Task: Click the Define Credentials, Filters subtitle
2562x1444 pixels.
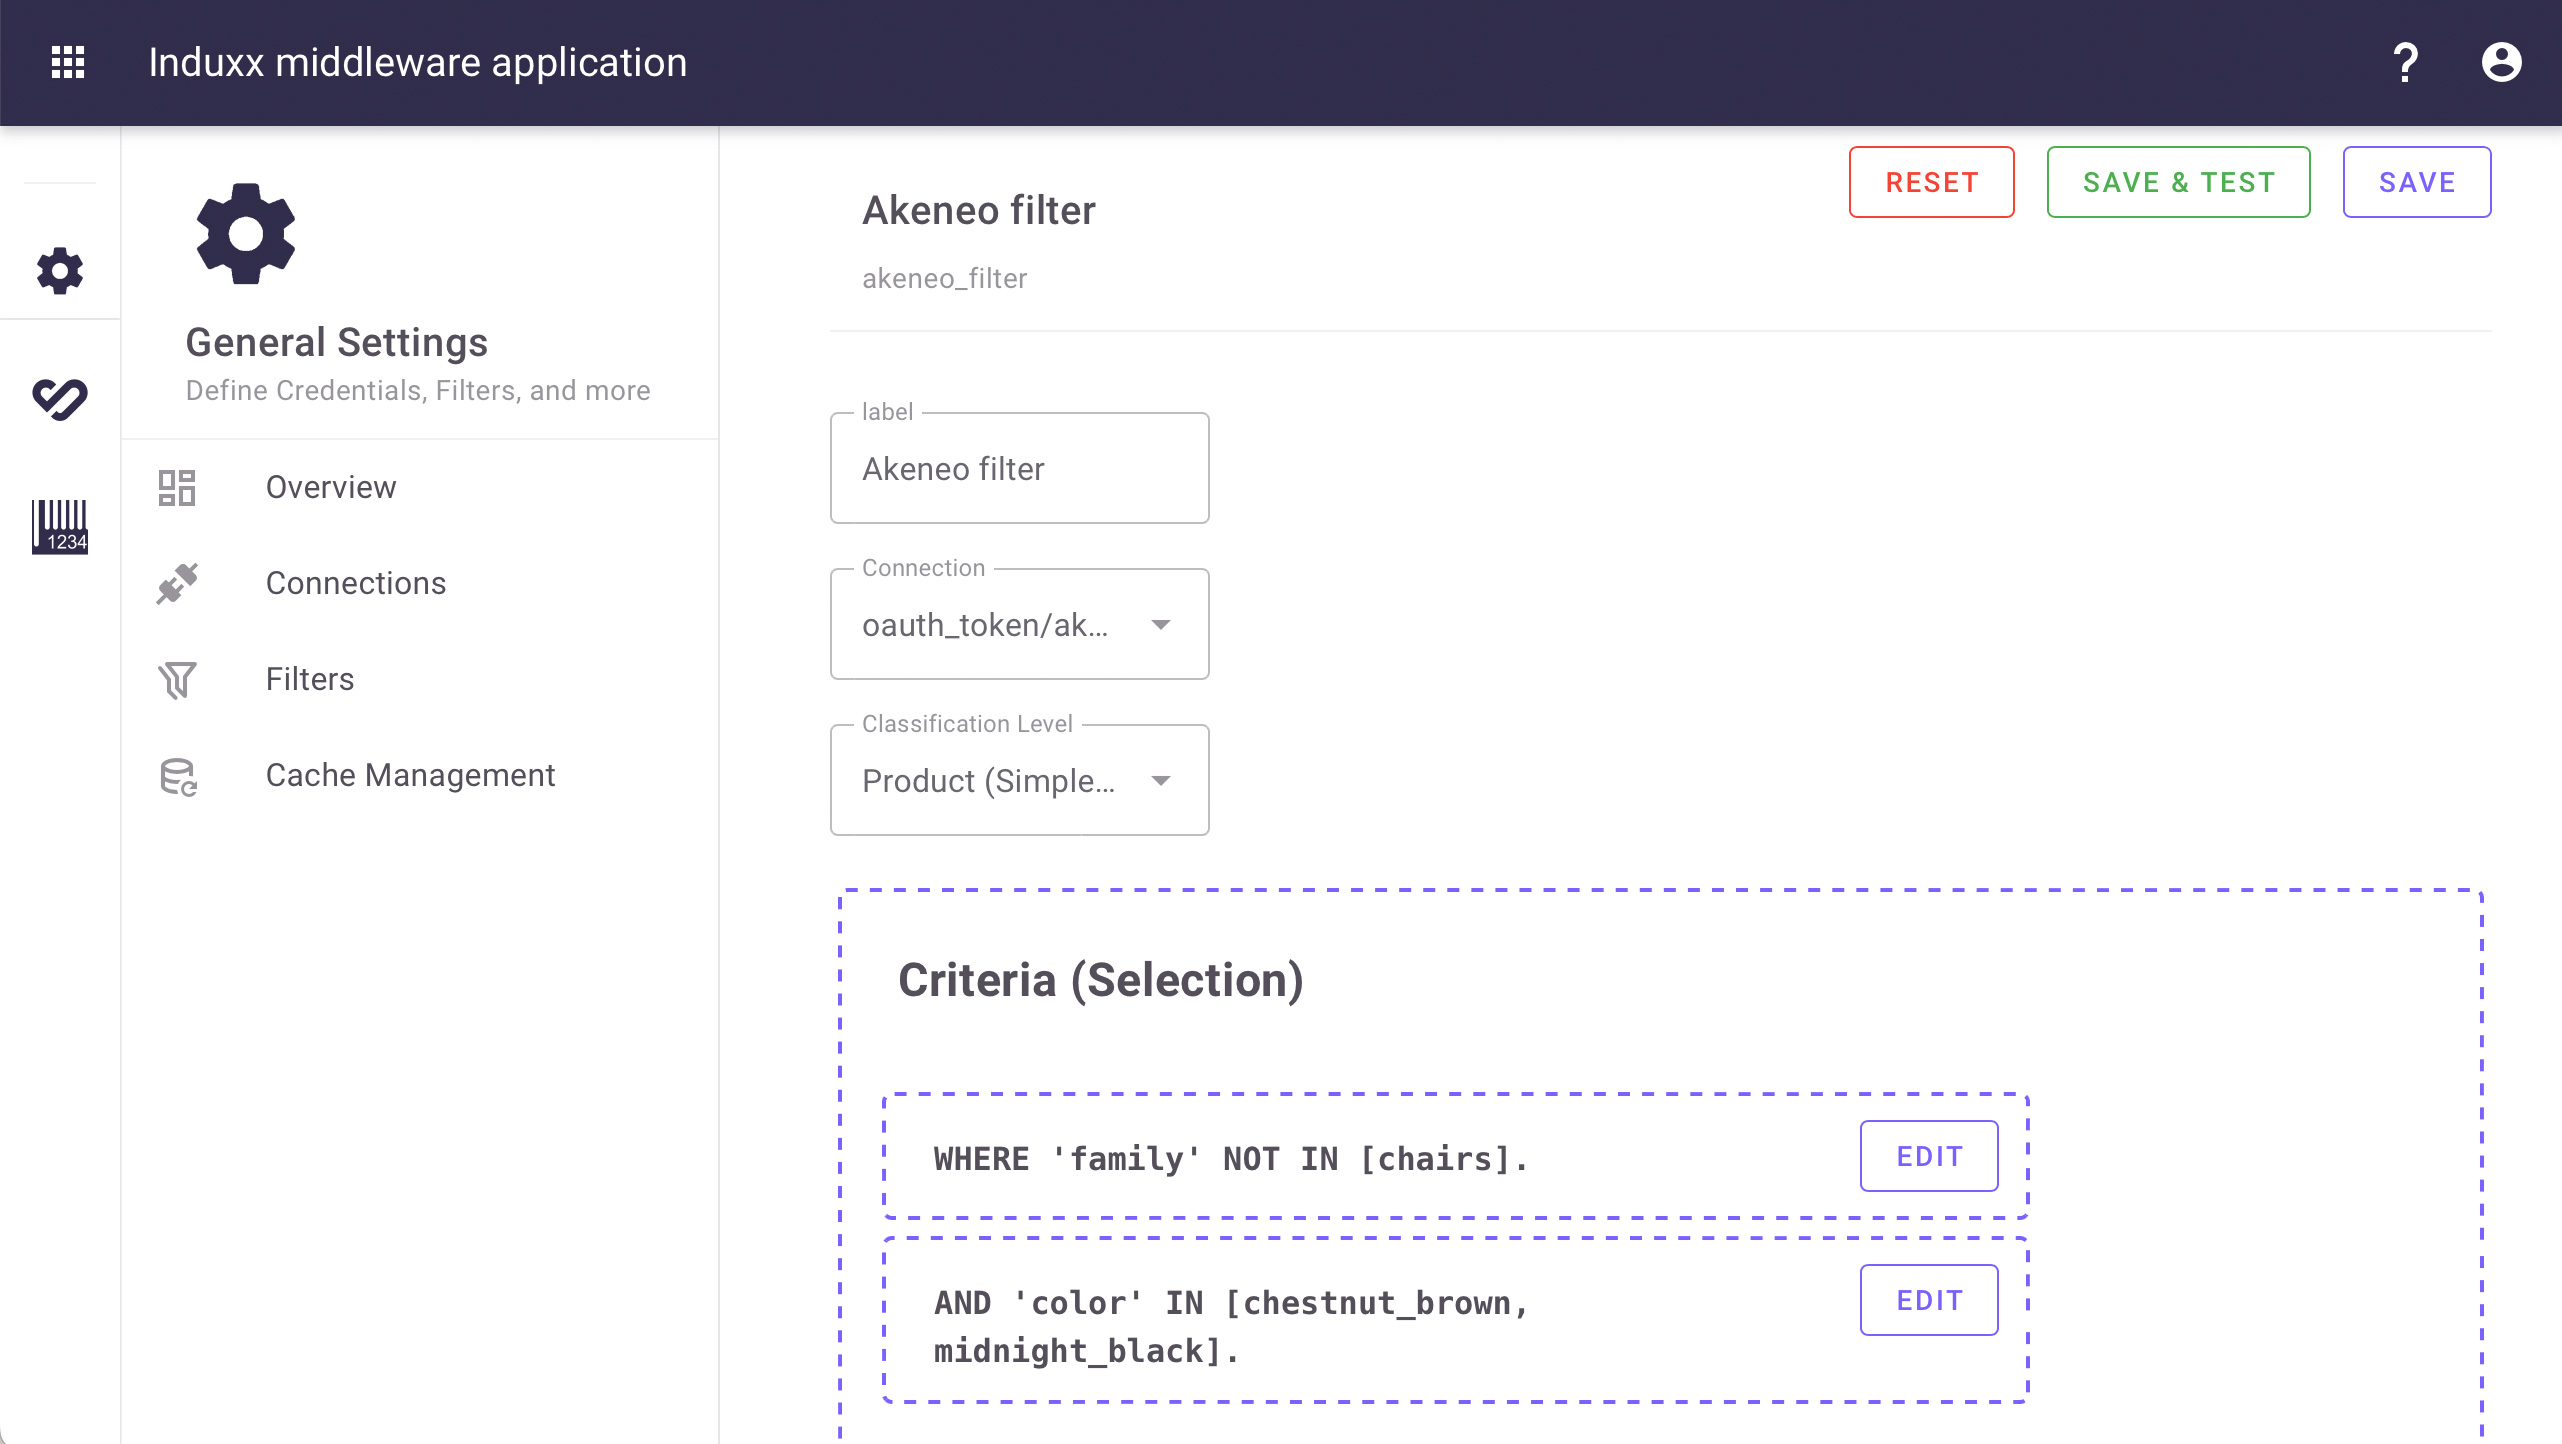Action: click(x=418, y=390)
